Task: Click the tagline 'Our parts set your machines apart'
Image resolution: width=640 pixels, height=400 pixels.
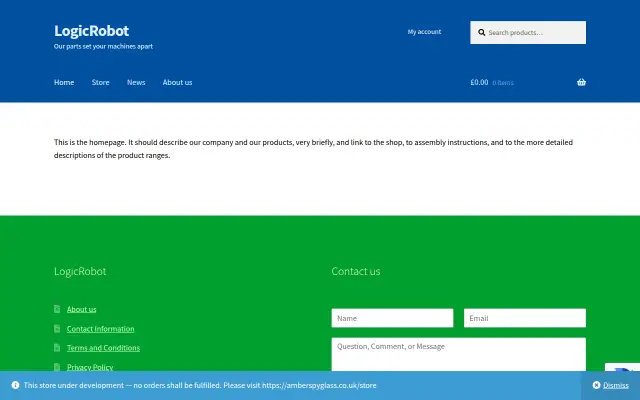Action: (103, 47)
